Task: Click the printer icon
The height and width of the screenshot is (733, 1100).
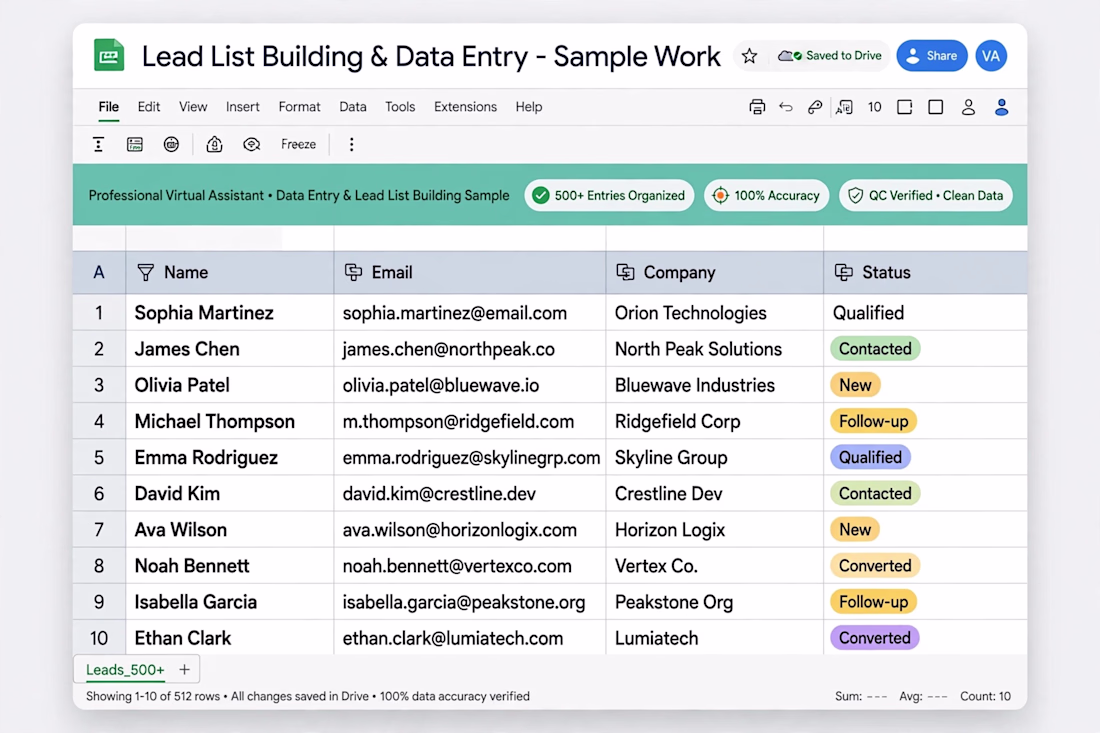Action: pyautogui.click(x=757, y=107)
